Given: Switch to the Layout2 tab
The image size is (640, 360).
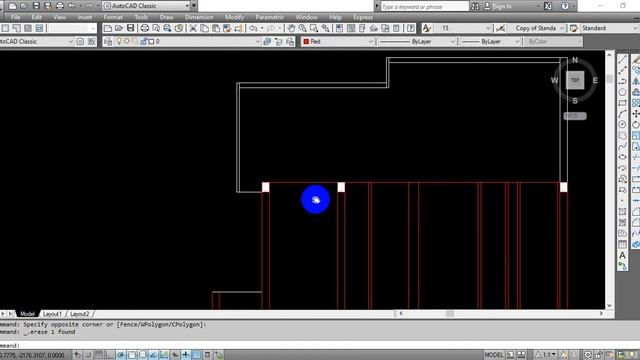Looking at the screenshot, I should coord(80,314).
